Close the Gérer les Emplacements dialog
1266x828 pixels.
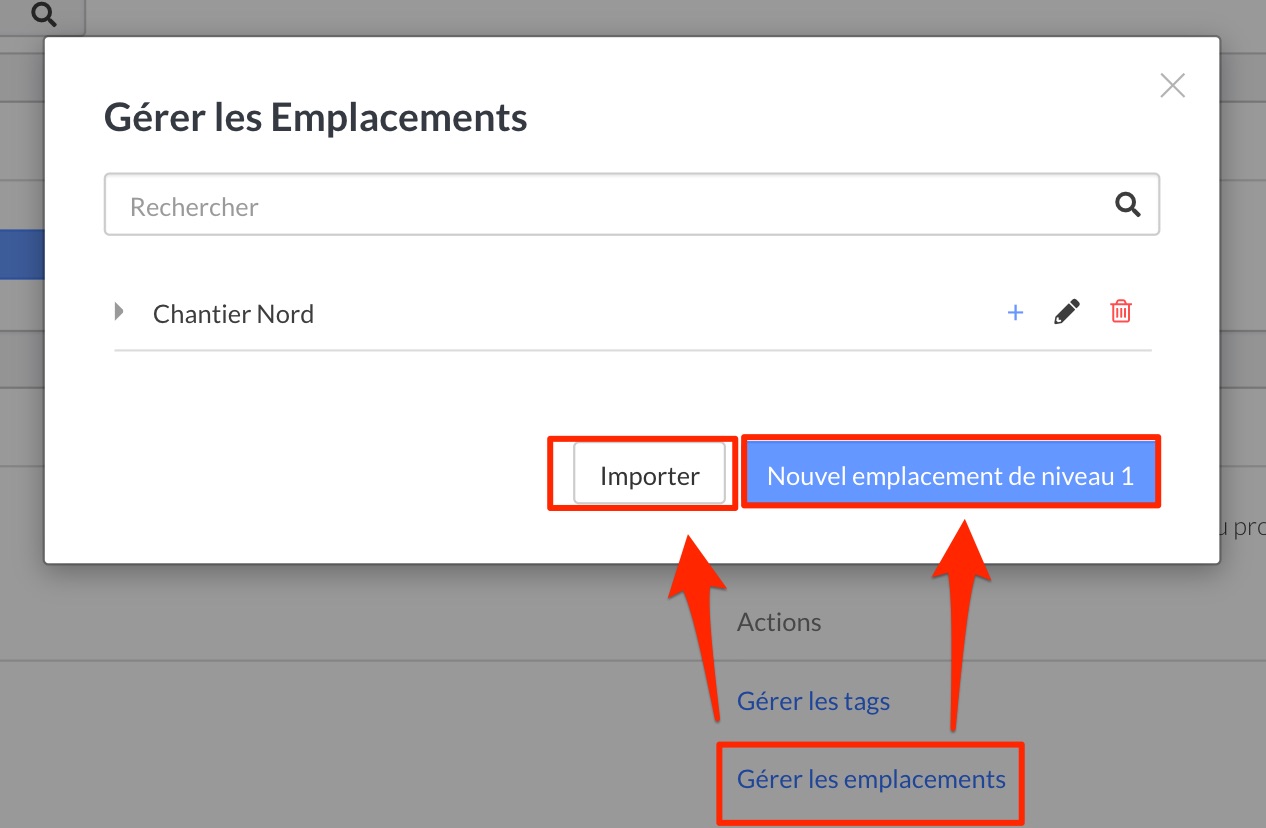[1172, 86]
